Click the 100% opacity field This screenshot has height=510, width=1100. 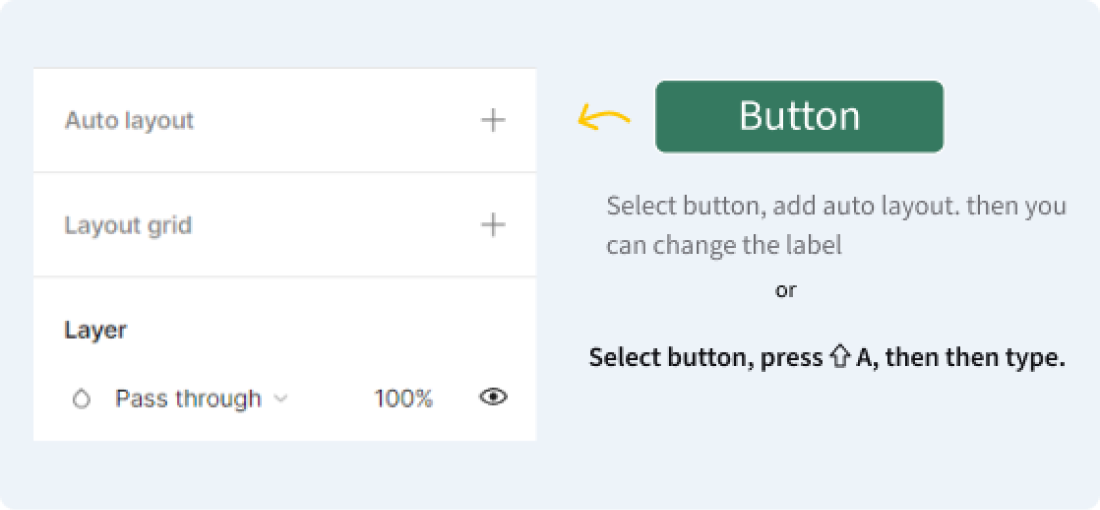click(x=403, y=399)
